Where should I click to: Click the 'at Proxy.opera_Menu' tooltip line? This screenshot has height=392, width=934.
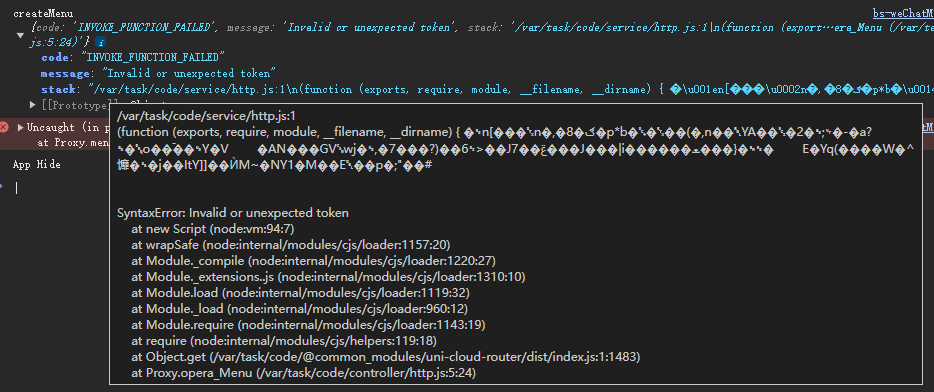[x=304, y=373]
